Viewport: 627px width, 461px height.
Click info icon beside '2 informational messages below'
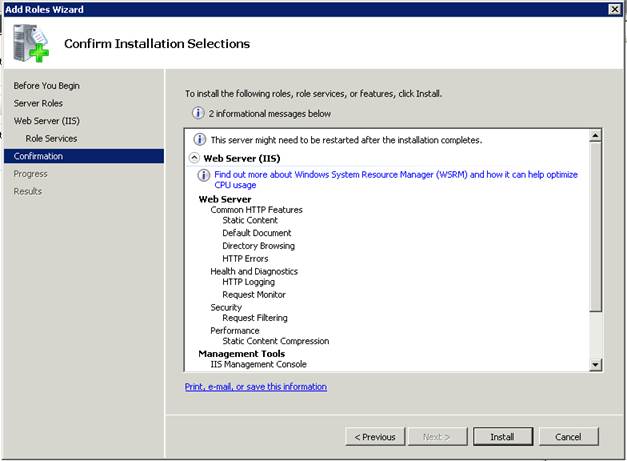[198, 113]
